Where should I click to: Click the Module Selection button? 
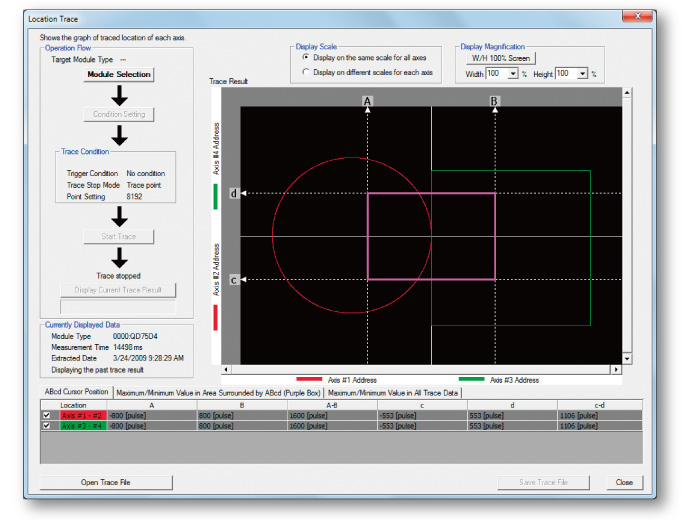tap(119, 74)
